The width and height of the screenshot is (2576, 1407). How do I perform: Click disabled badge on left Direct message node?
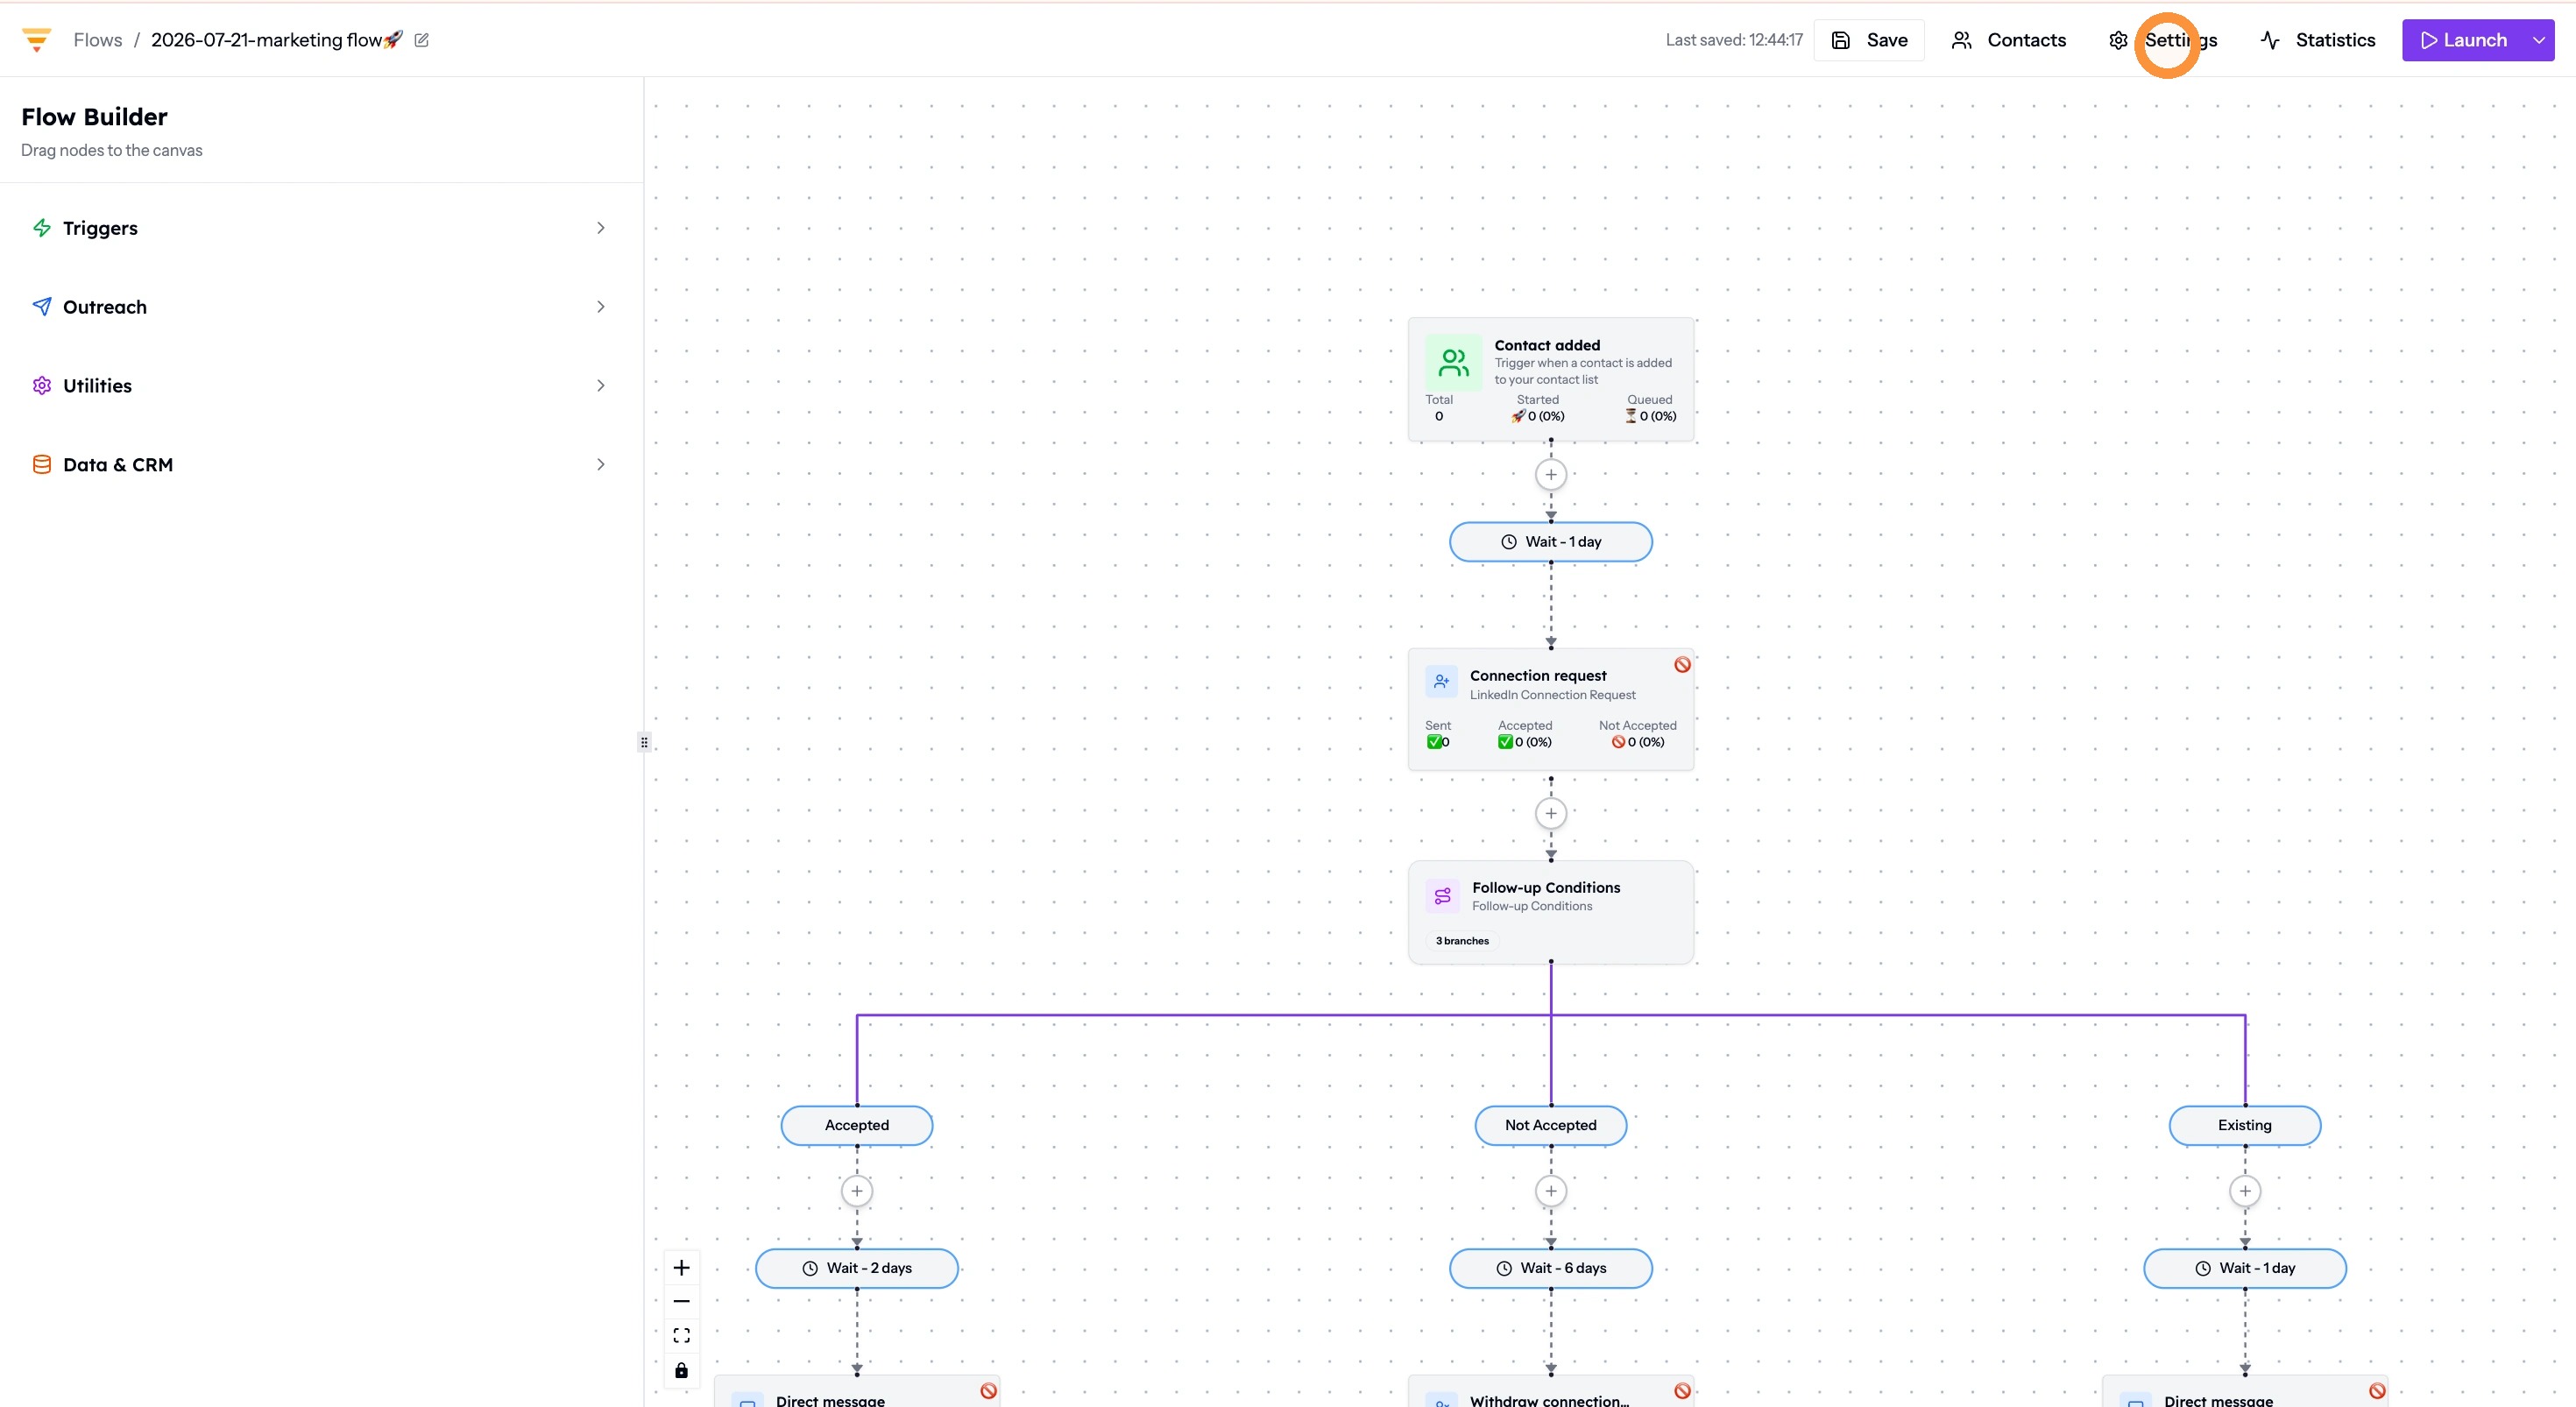pos(988,1391)
